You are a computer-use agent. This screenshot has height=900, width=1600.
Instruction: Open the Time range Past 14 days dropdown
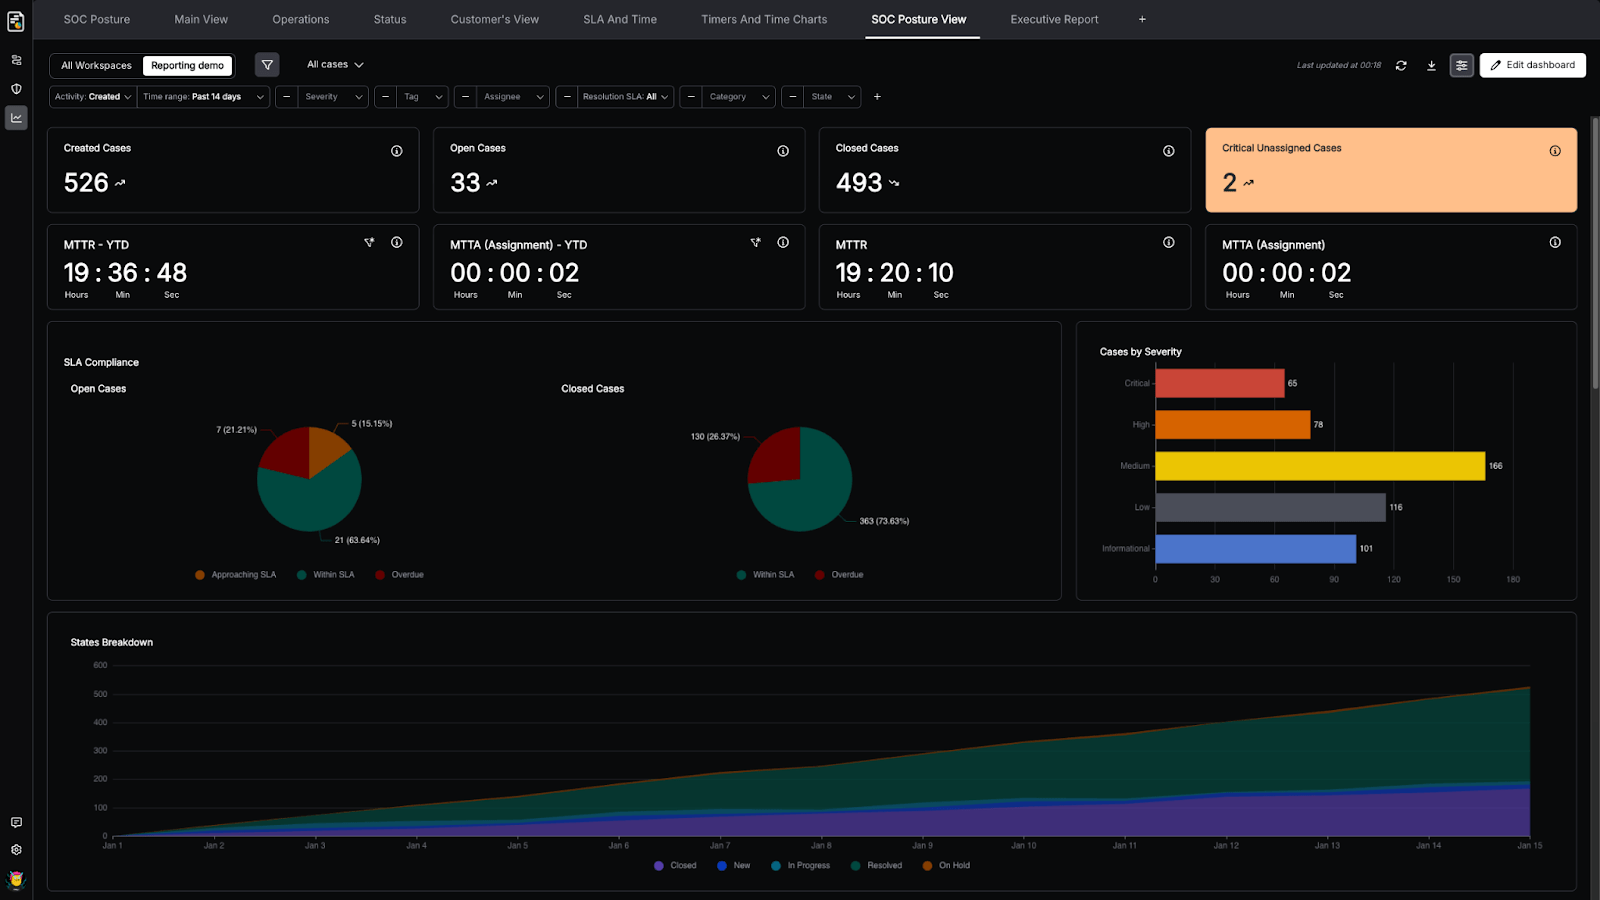[x=203, y=97]
